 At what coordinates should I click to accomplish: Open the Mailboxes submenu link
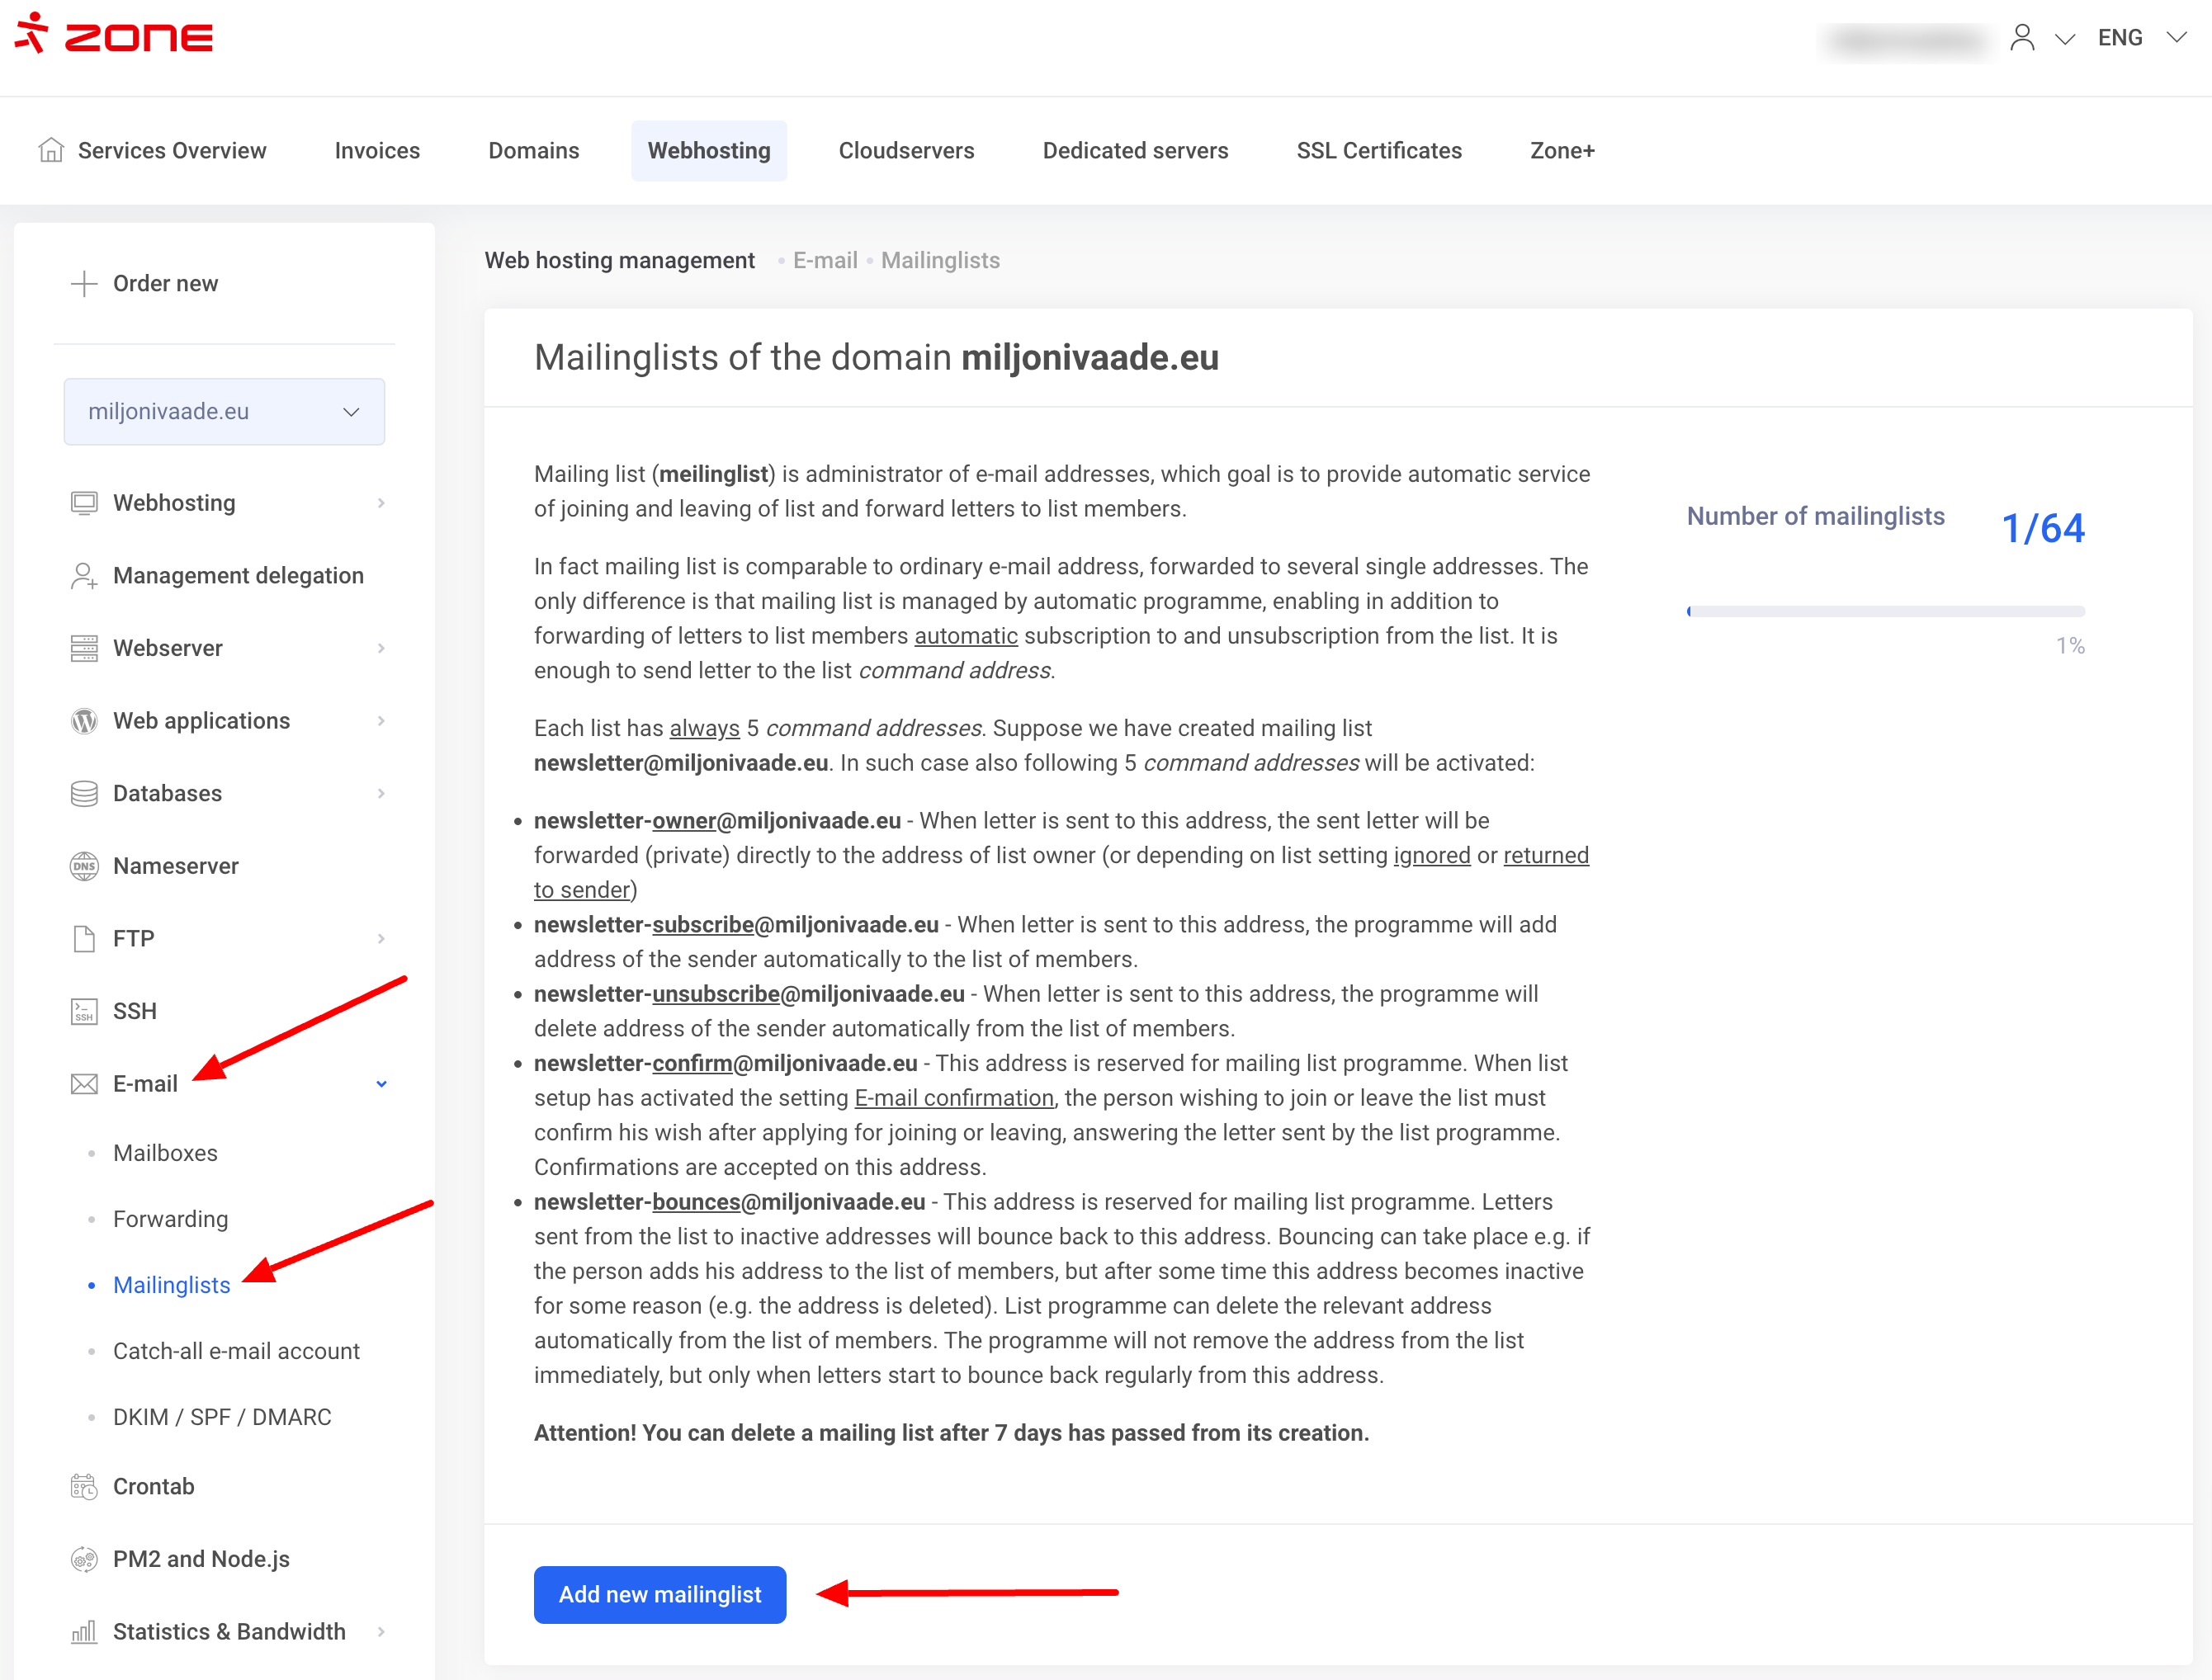point(165,1153)
